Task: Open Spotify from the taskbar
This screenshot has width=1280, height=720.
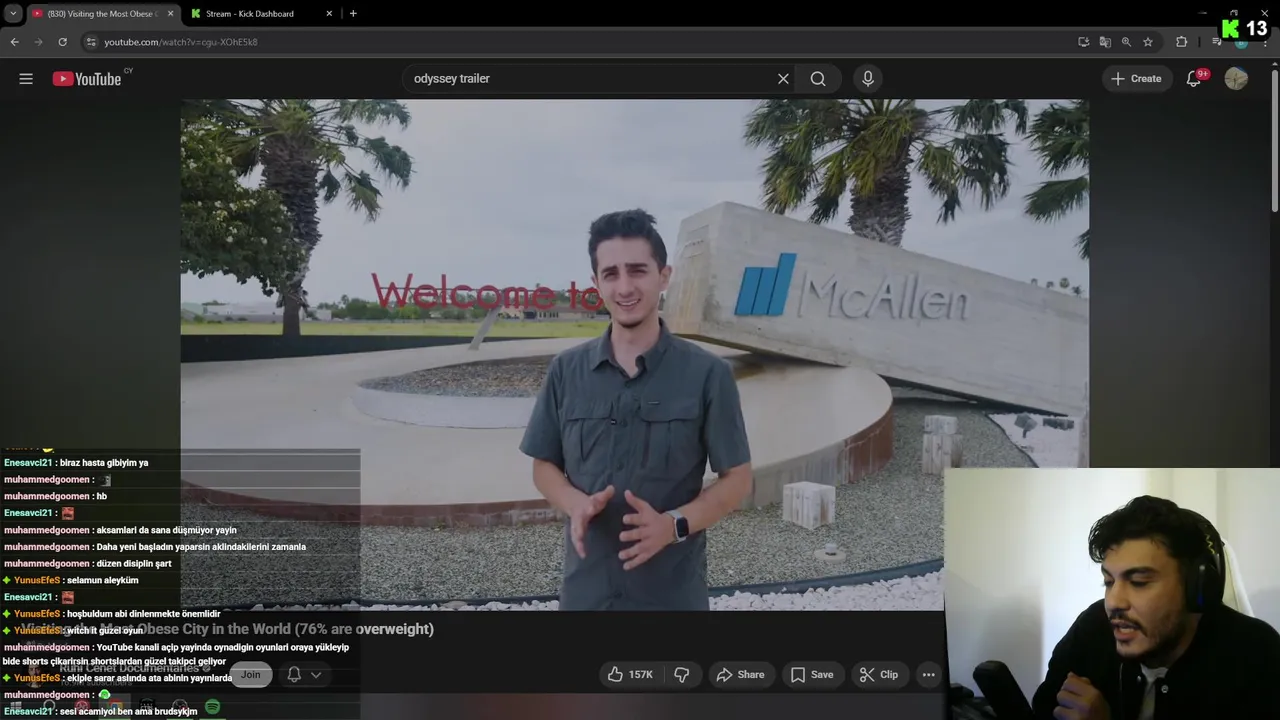Action: (x=212, y=707)
